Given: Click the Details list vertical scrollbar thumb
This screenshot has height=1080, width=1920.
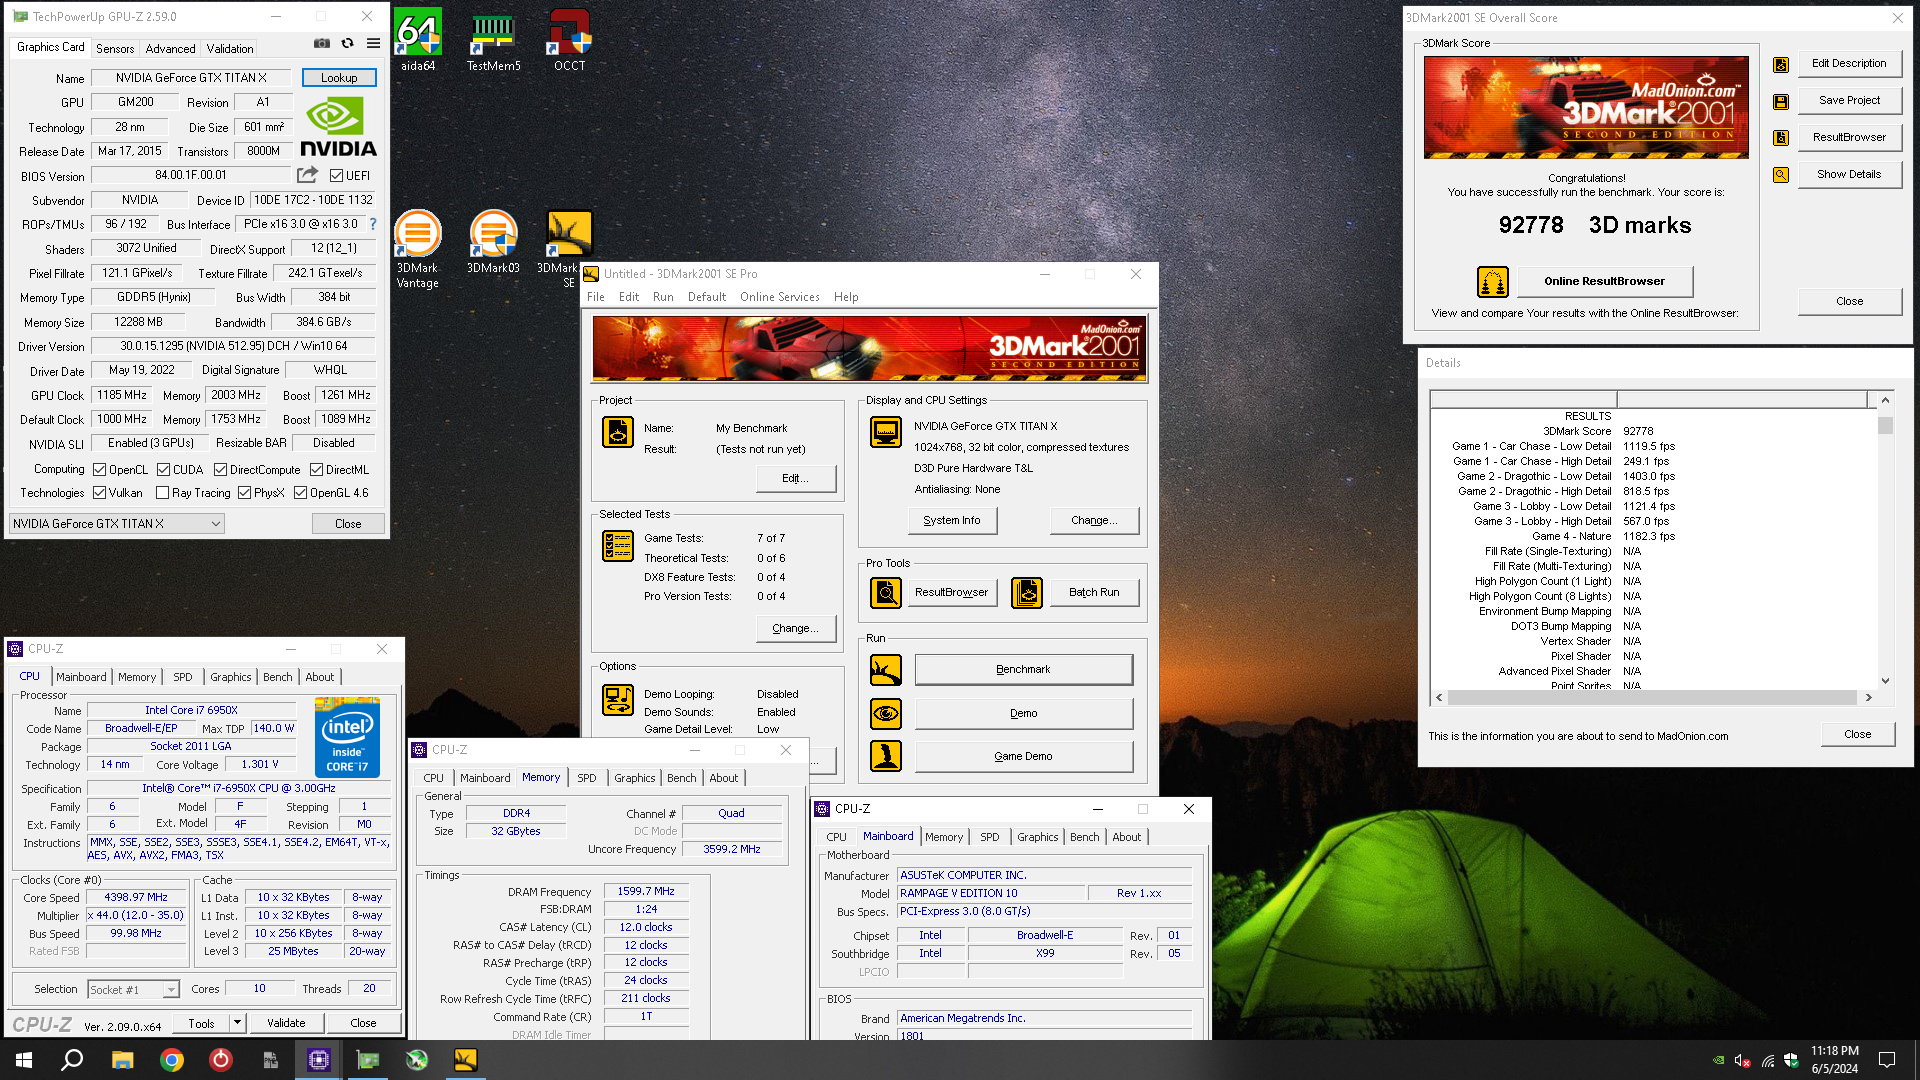Looking at the screenshot, I should [1885, 426].
